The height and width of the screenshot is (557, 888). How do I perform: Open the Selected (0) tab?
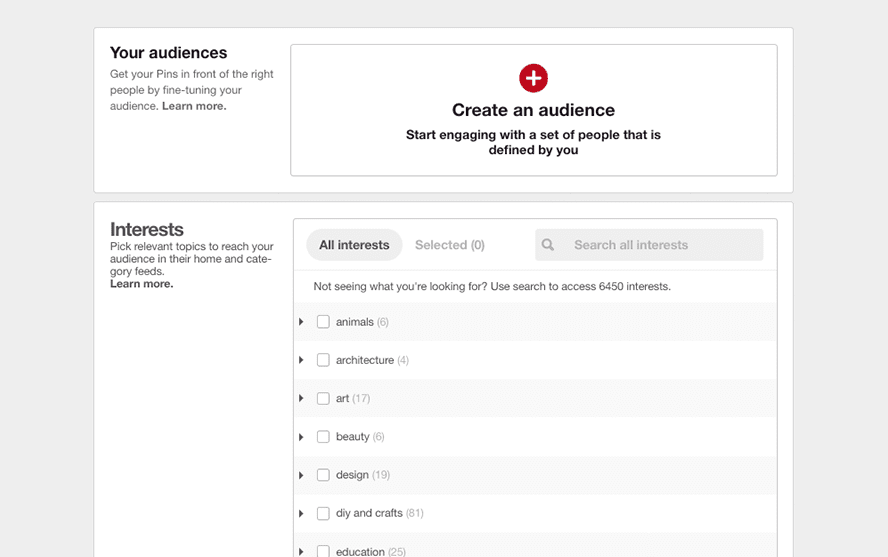click(x=450, y=245)
